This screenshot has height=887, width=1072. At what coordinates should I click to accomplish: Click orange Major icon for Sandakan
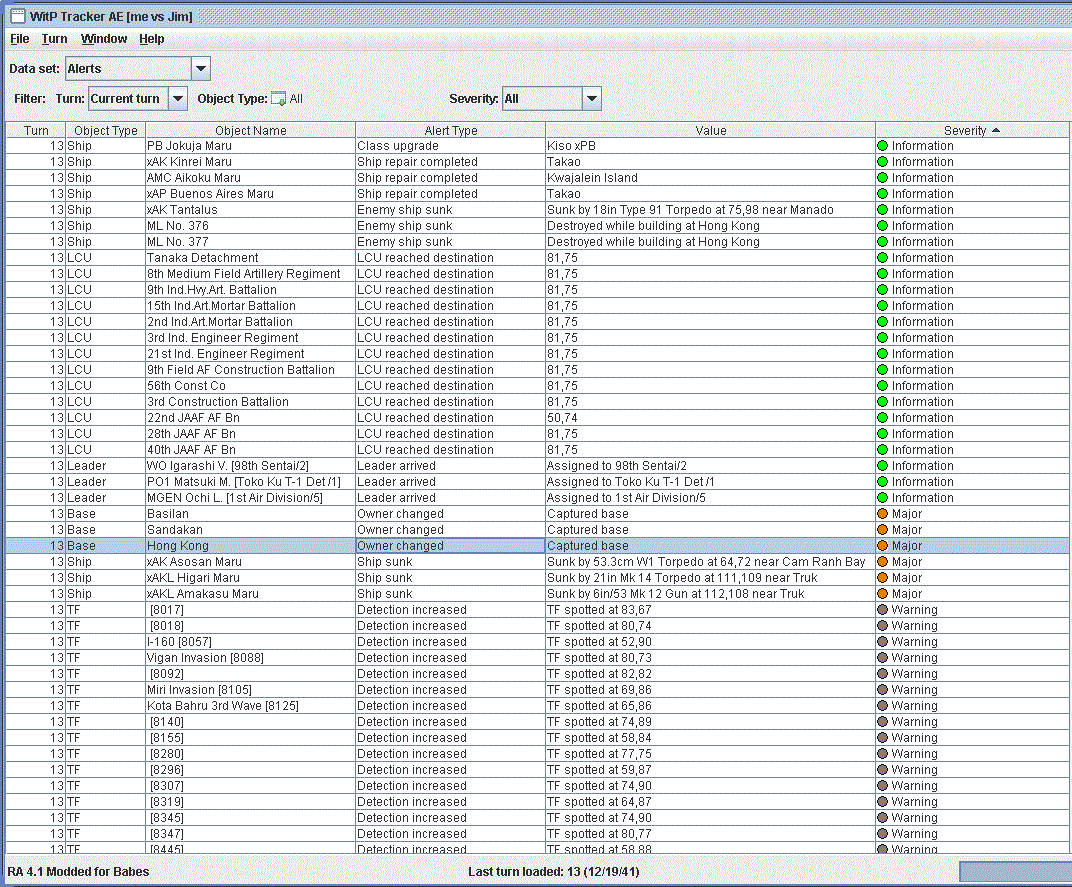coord(883,530)
